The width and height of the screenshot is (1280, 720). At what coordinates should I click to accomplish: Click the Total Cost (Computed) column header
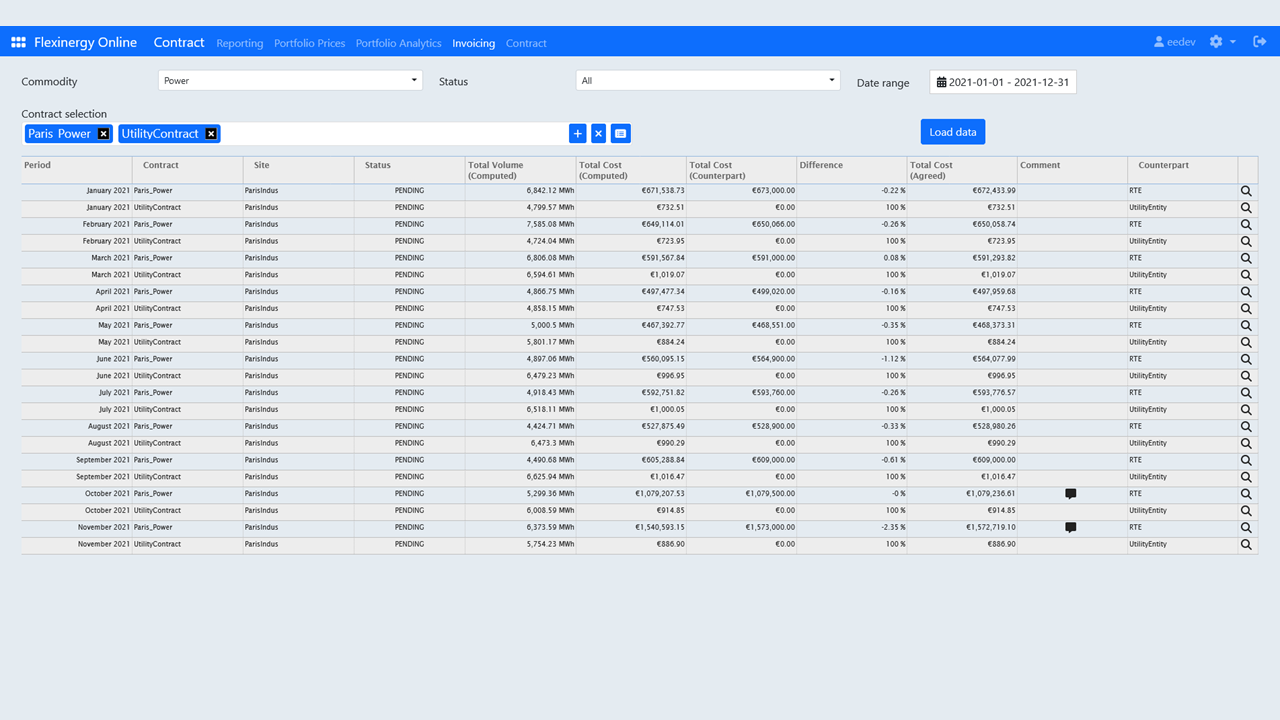pyautogui.click(x=631, y=170)
